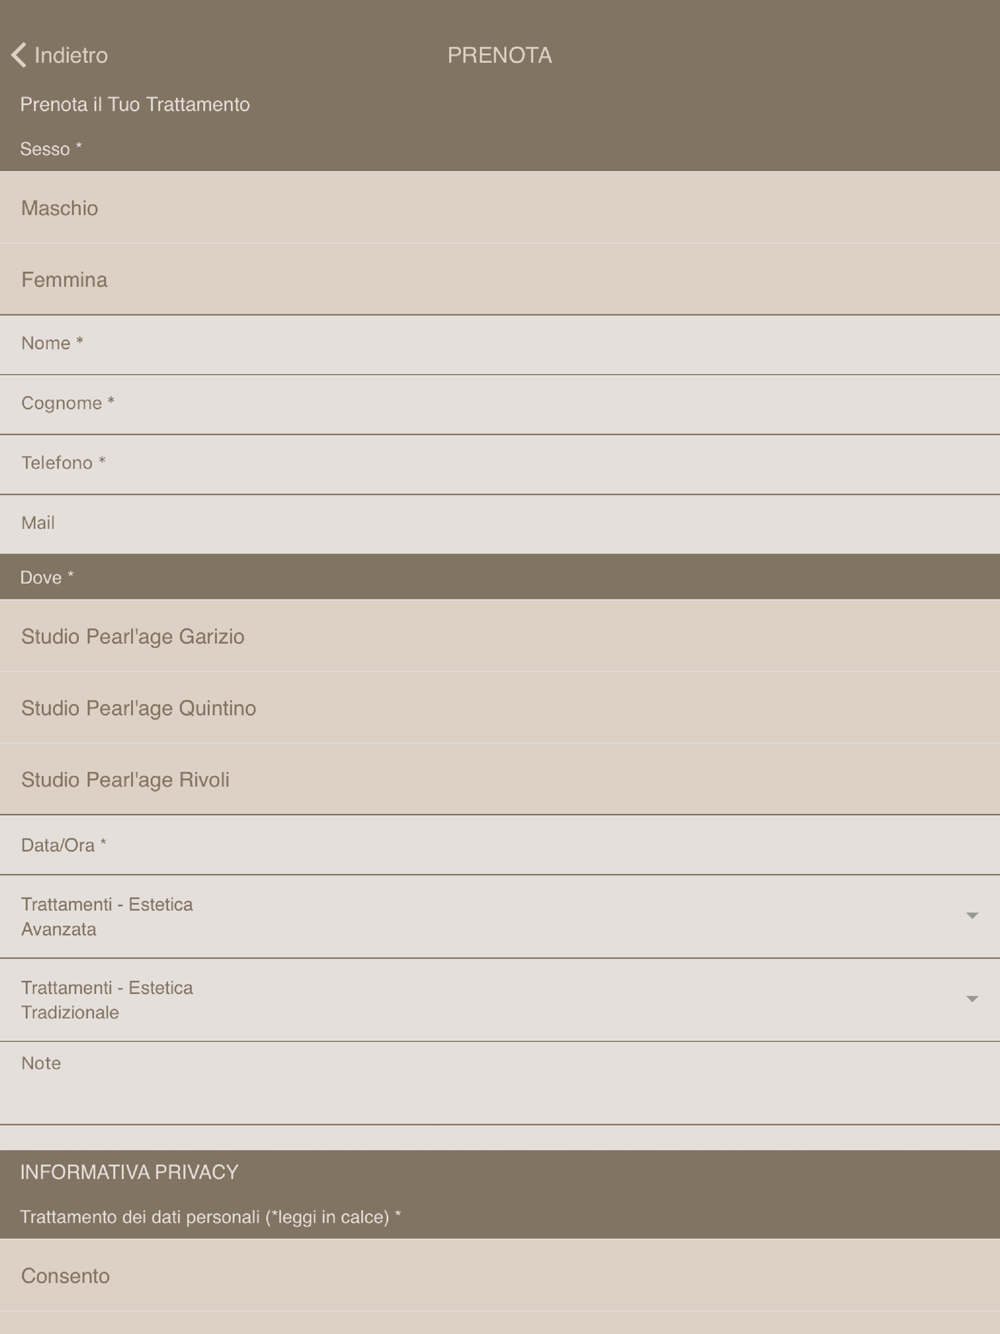Select Maschio as gender
1000x1334 pixels.
pyautogui.click(x=500, y=208)
